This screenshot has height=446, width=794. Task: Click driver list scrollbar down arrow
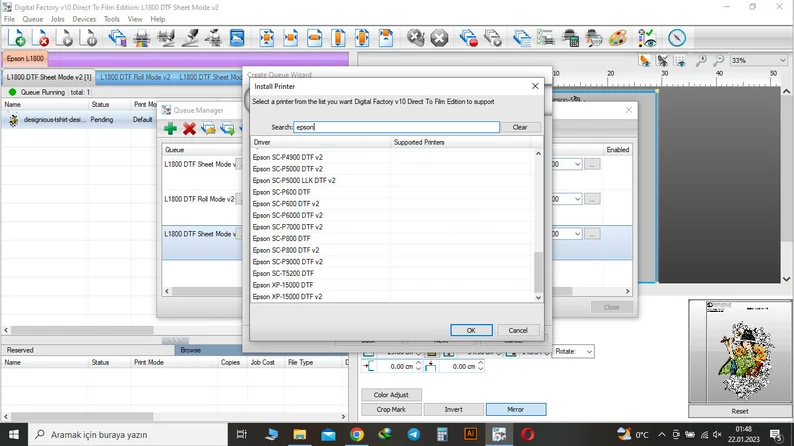[538, 298]
